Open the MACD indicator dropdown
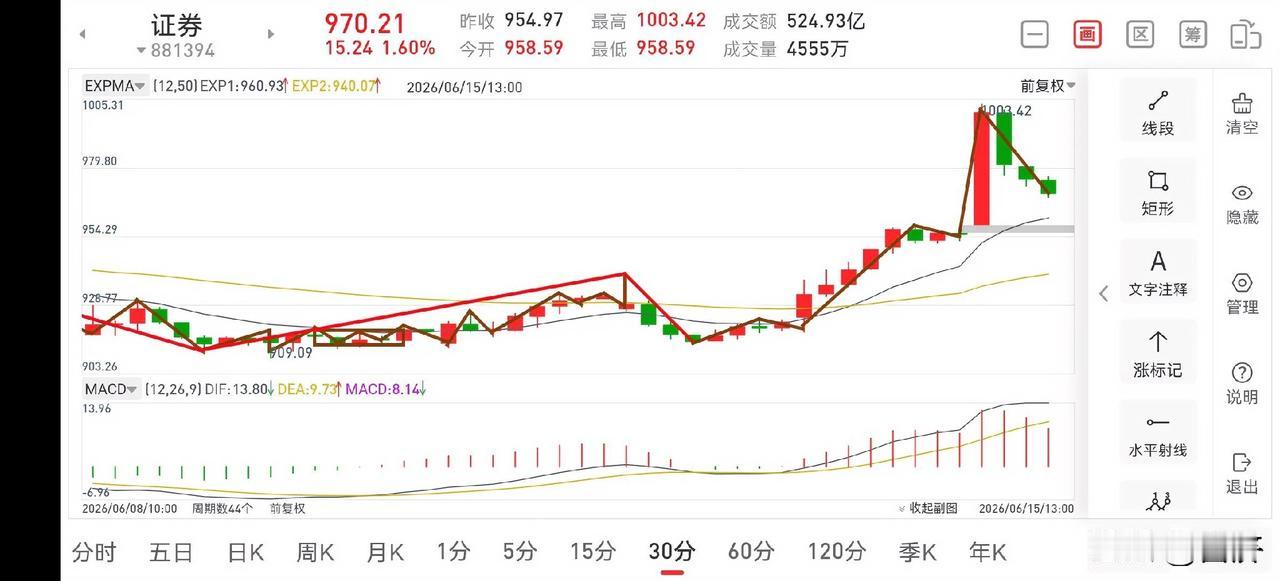This screenshot has width=1280, height=581. [111, 389]
